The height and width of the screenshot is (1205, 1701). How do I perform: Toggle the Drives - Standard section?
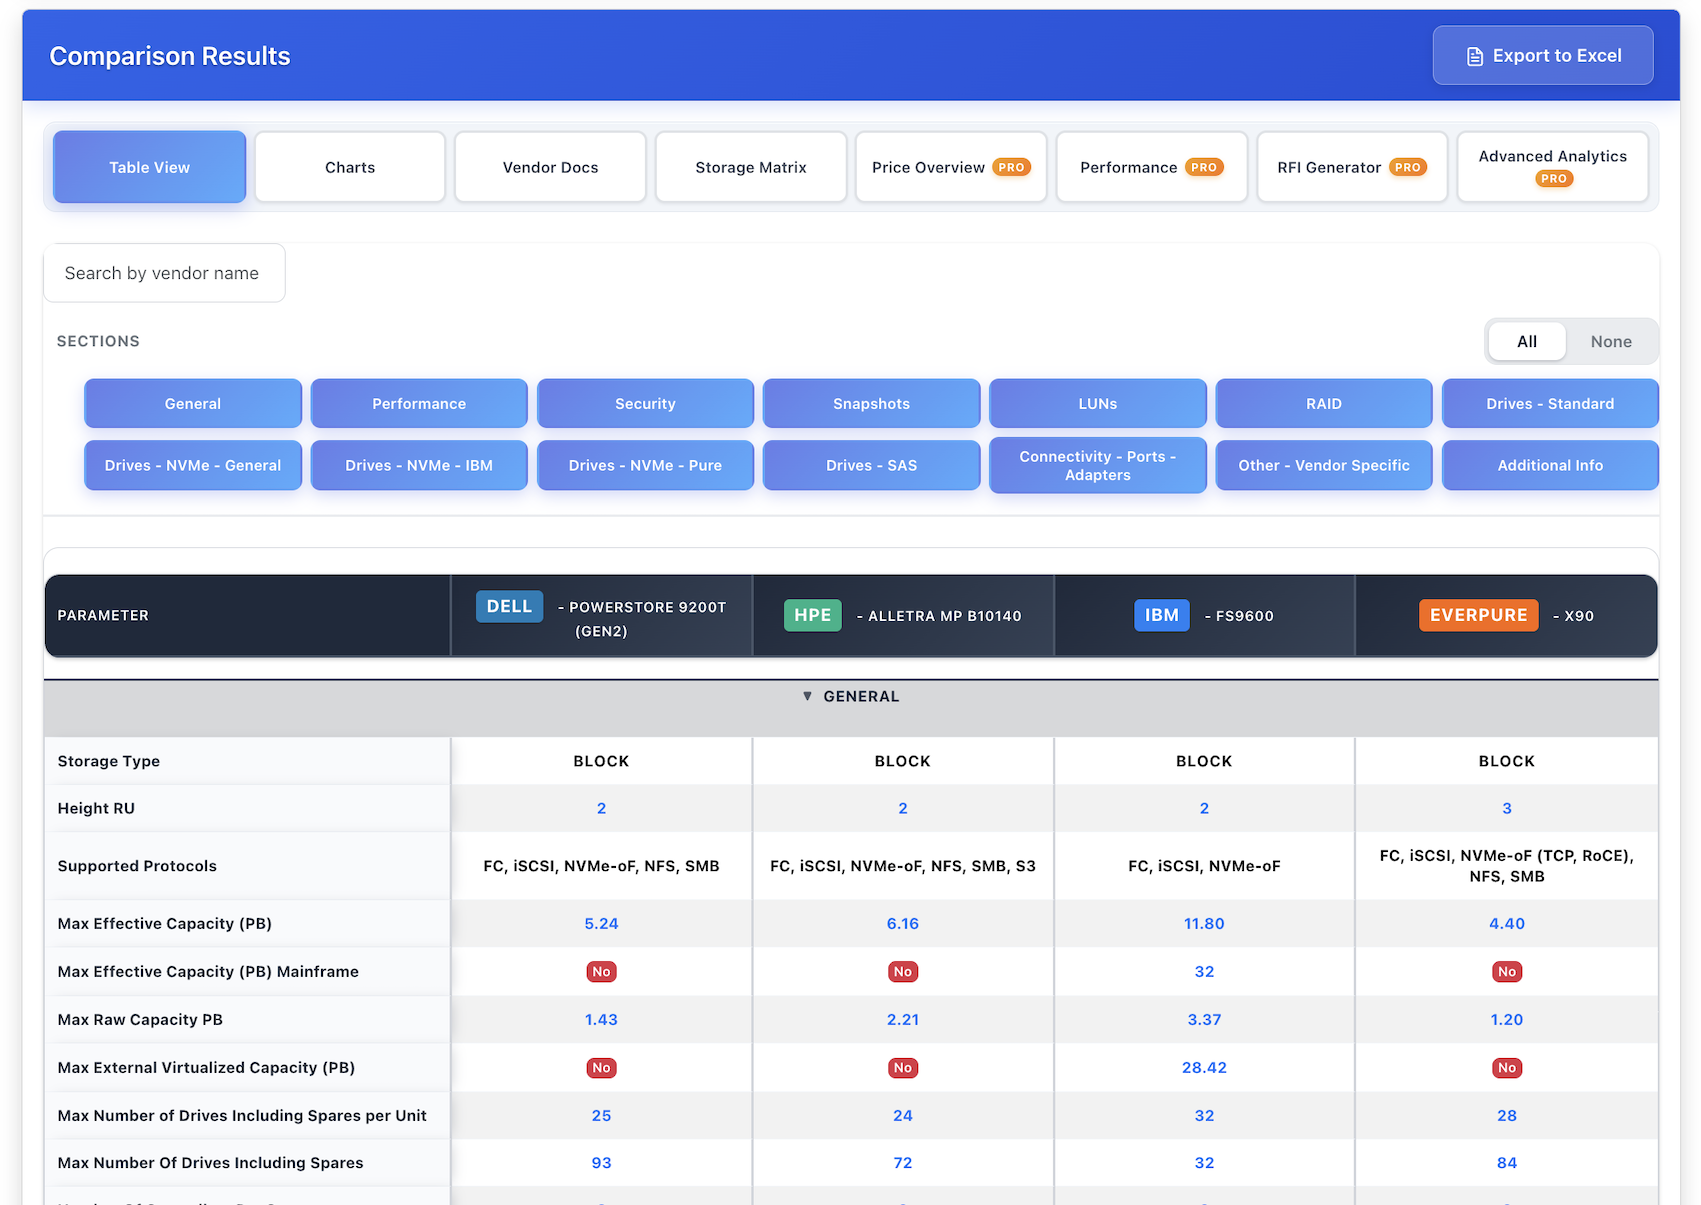click(1550, 404)
